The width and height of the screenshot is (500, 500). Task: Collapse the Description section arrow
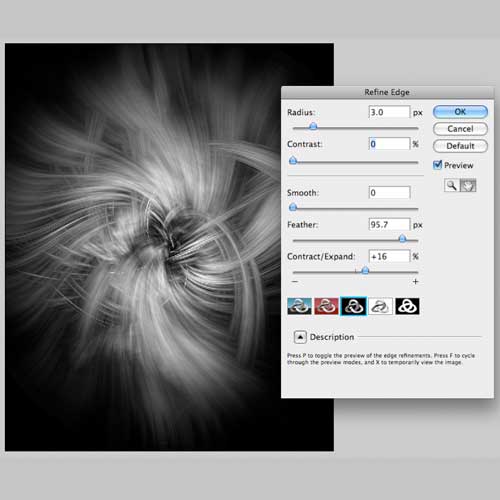tap(300, 337)
